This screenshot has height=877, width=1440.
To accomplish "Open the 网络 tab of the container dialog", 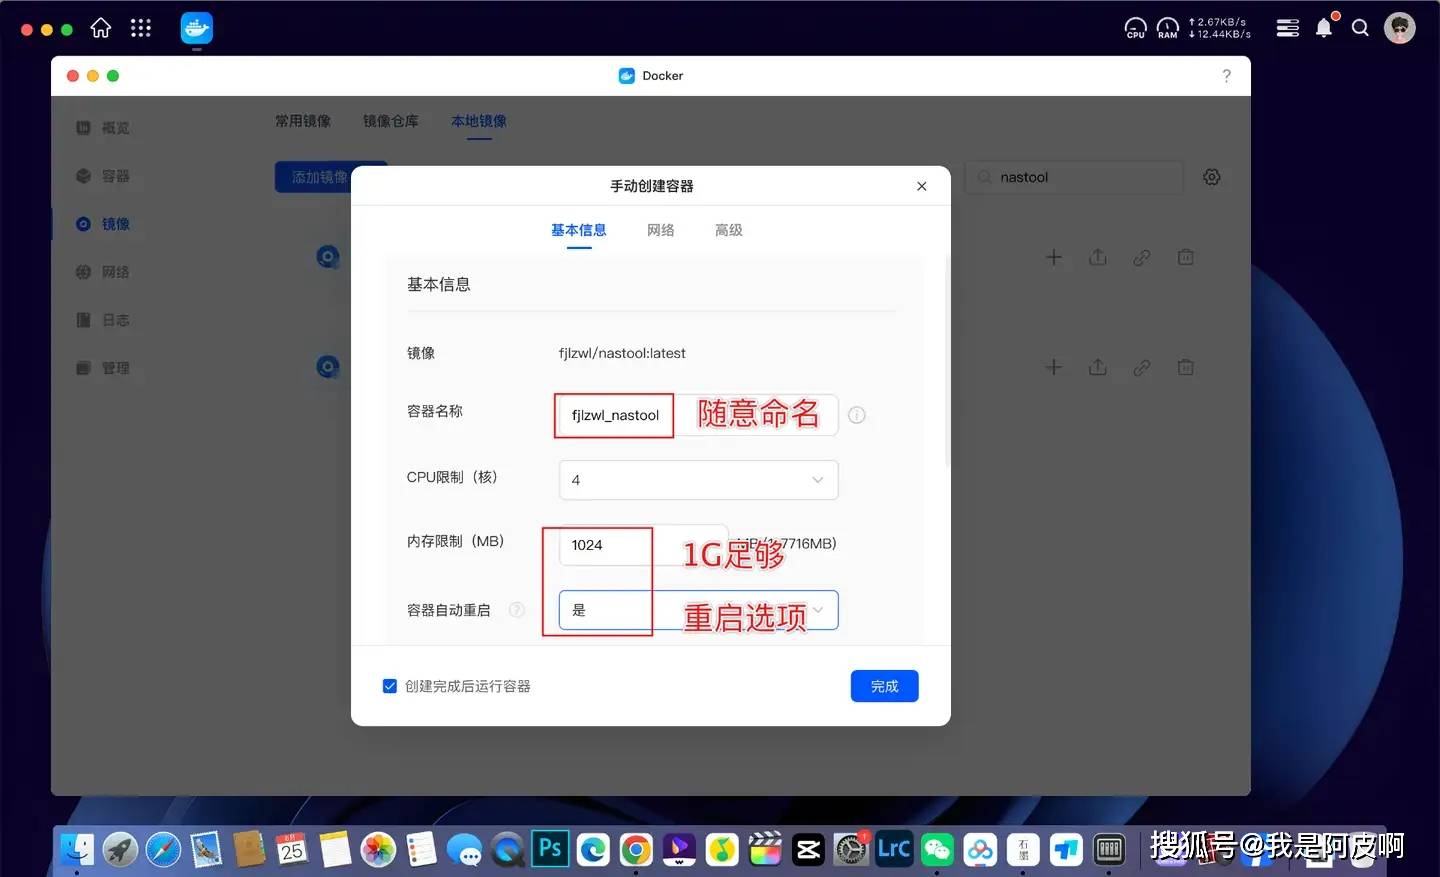I will 660,230.
